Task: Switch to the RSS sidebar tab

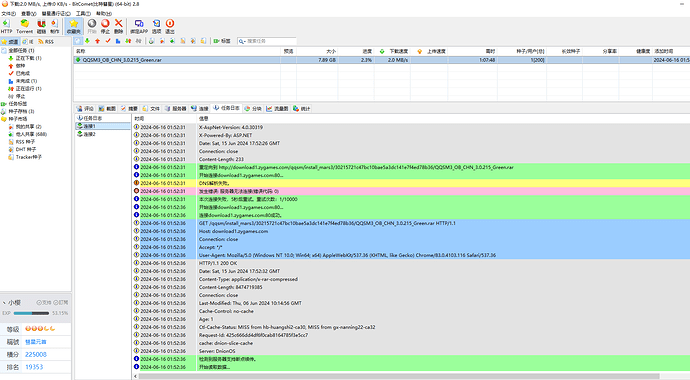Action: point(46,41)
